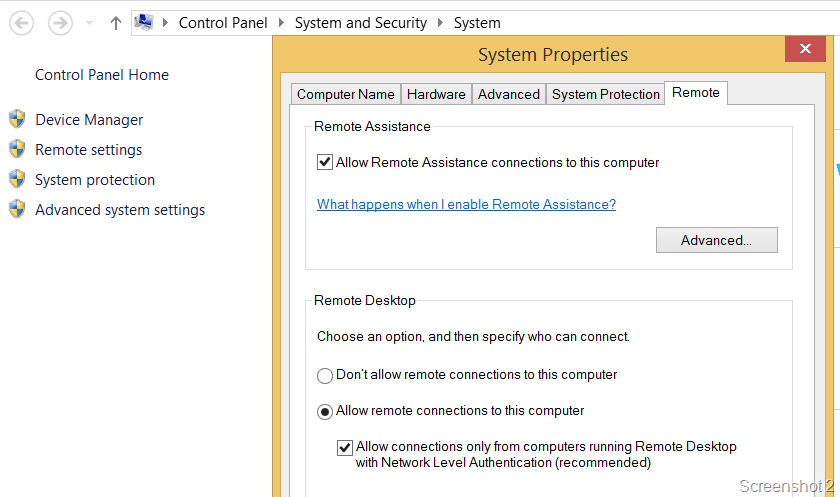840x497 pixels.
Task: Uncheck Allow Remote Assistance connections checkbox
Action: click(x=325, y=162)
